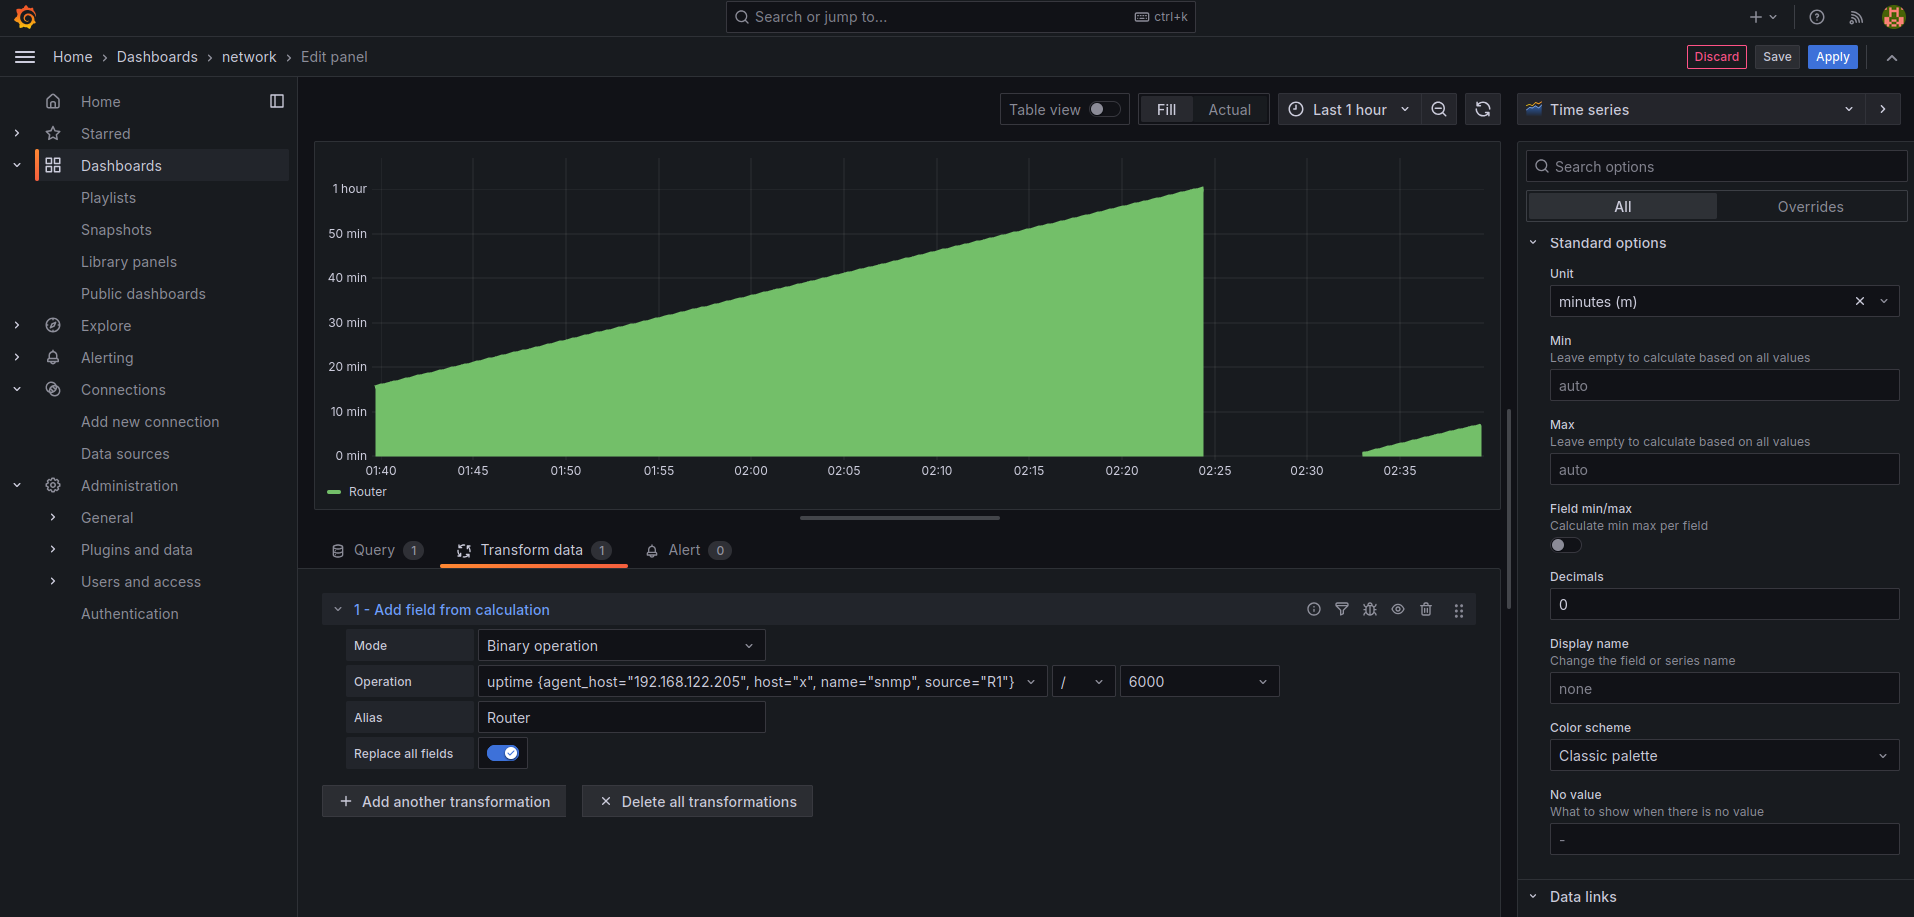Viewport: 1914px width, 917px height.
Task: Open Playlists in sidebar
Action: tap(108, 197)
